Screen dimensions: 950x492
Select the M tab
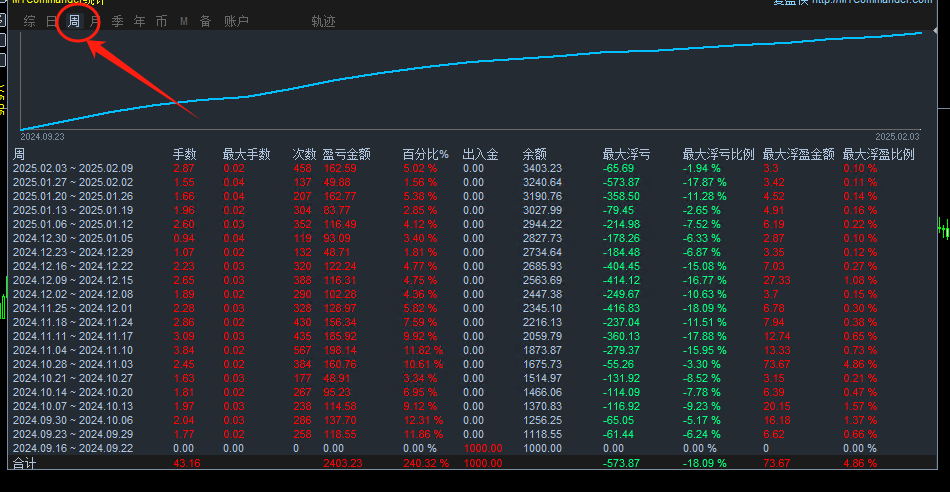(x=184, y=22)
